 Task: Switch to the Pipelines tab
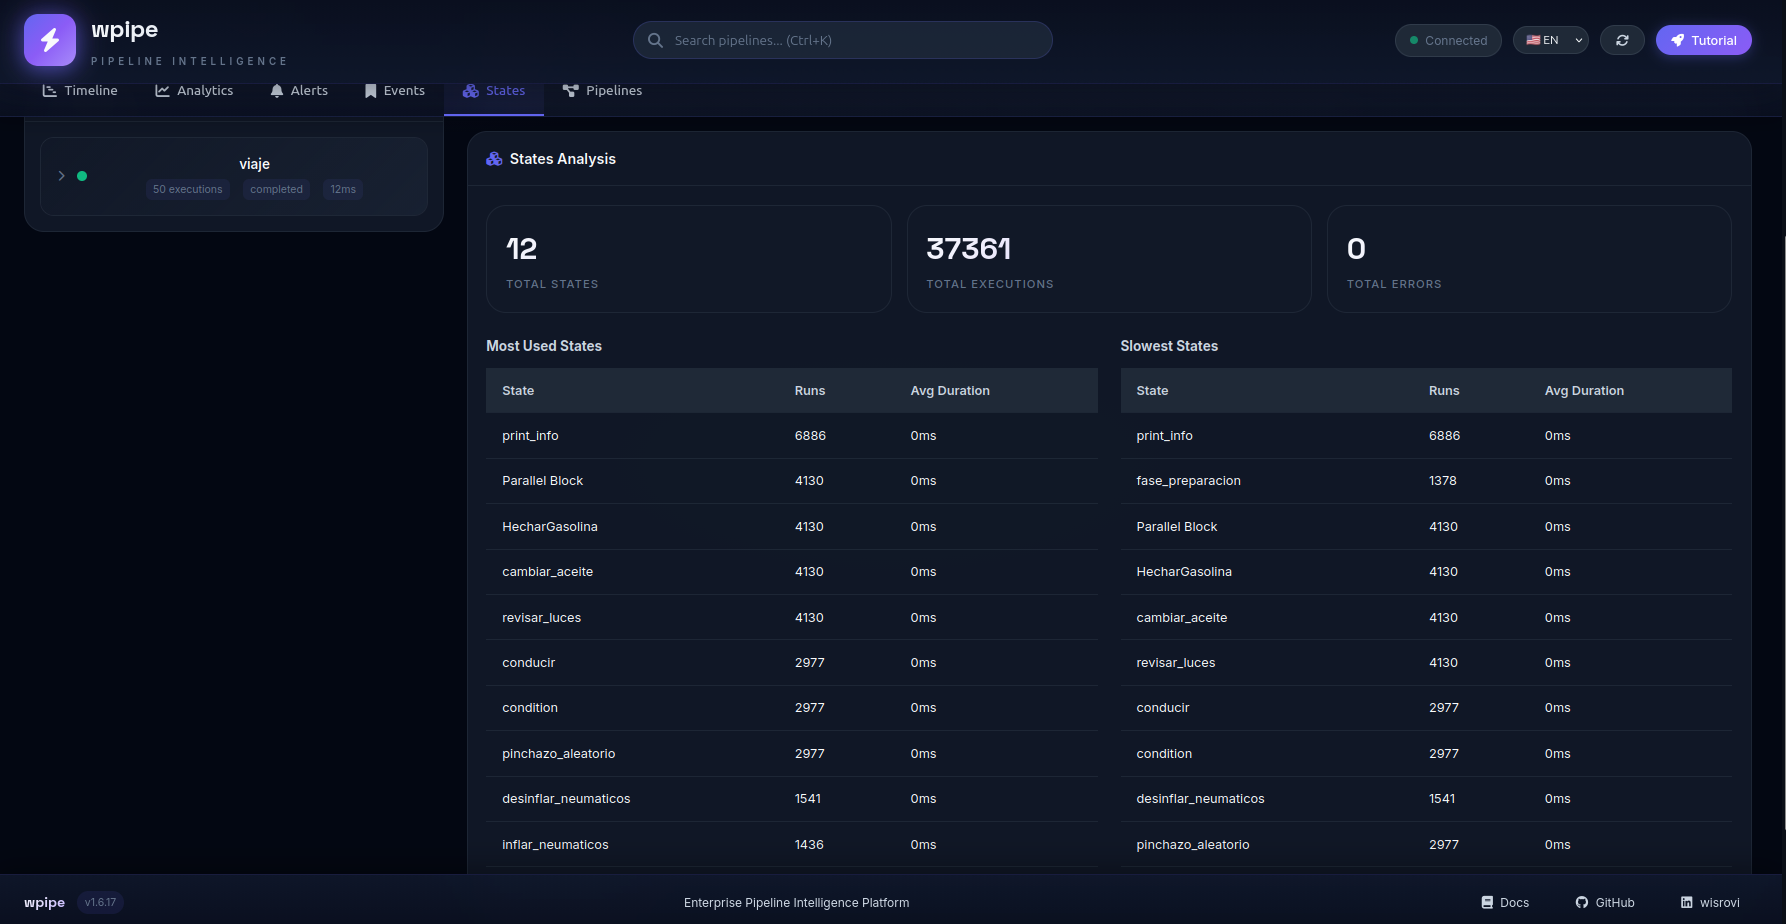point(602,90)
